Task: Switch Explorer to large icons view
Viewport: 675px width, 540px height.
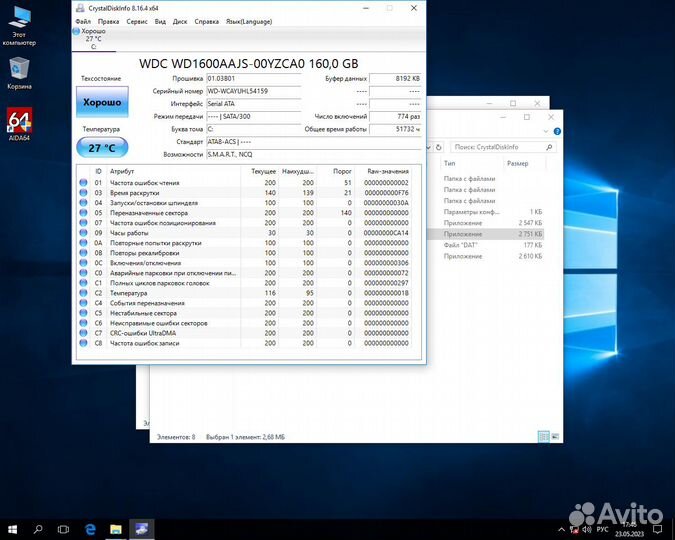Action: point(555,437)
